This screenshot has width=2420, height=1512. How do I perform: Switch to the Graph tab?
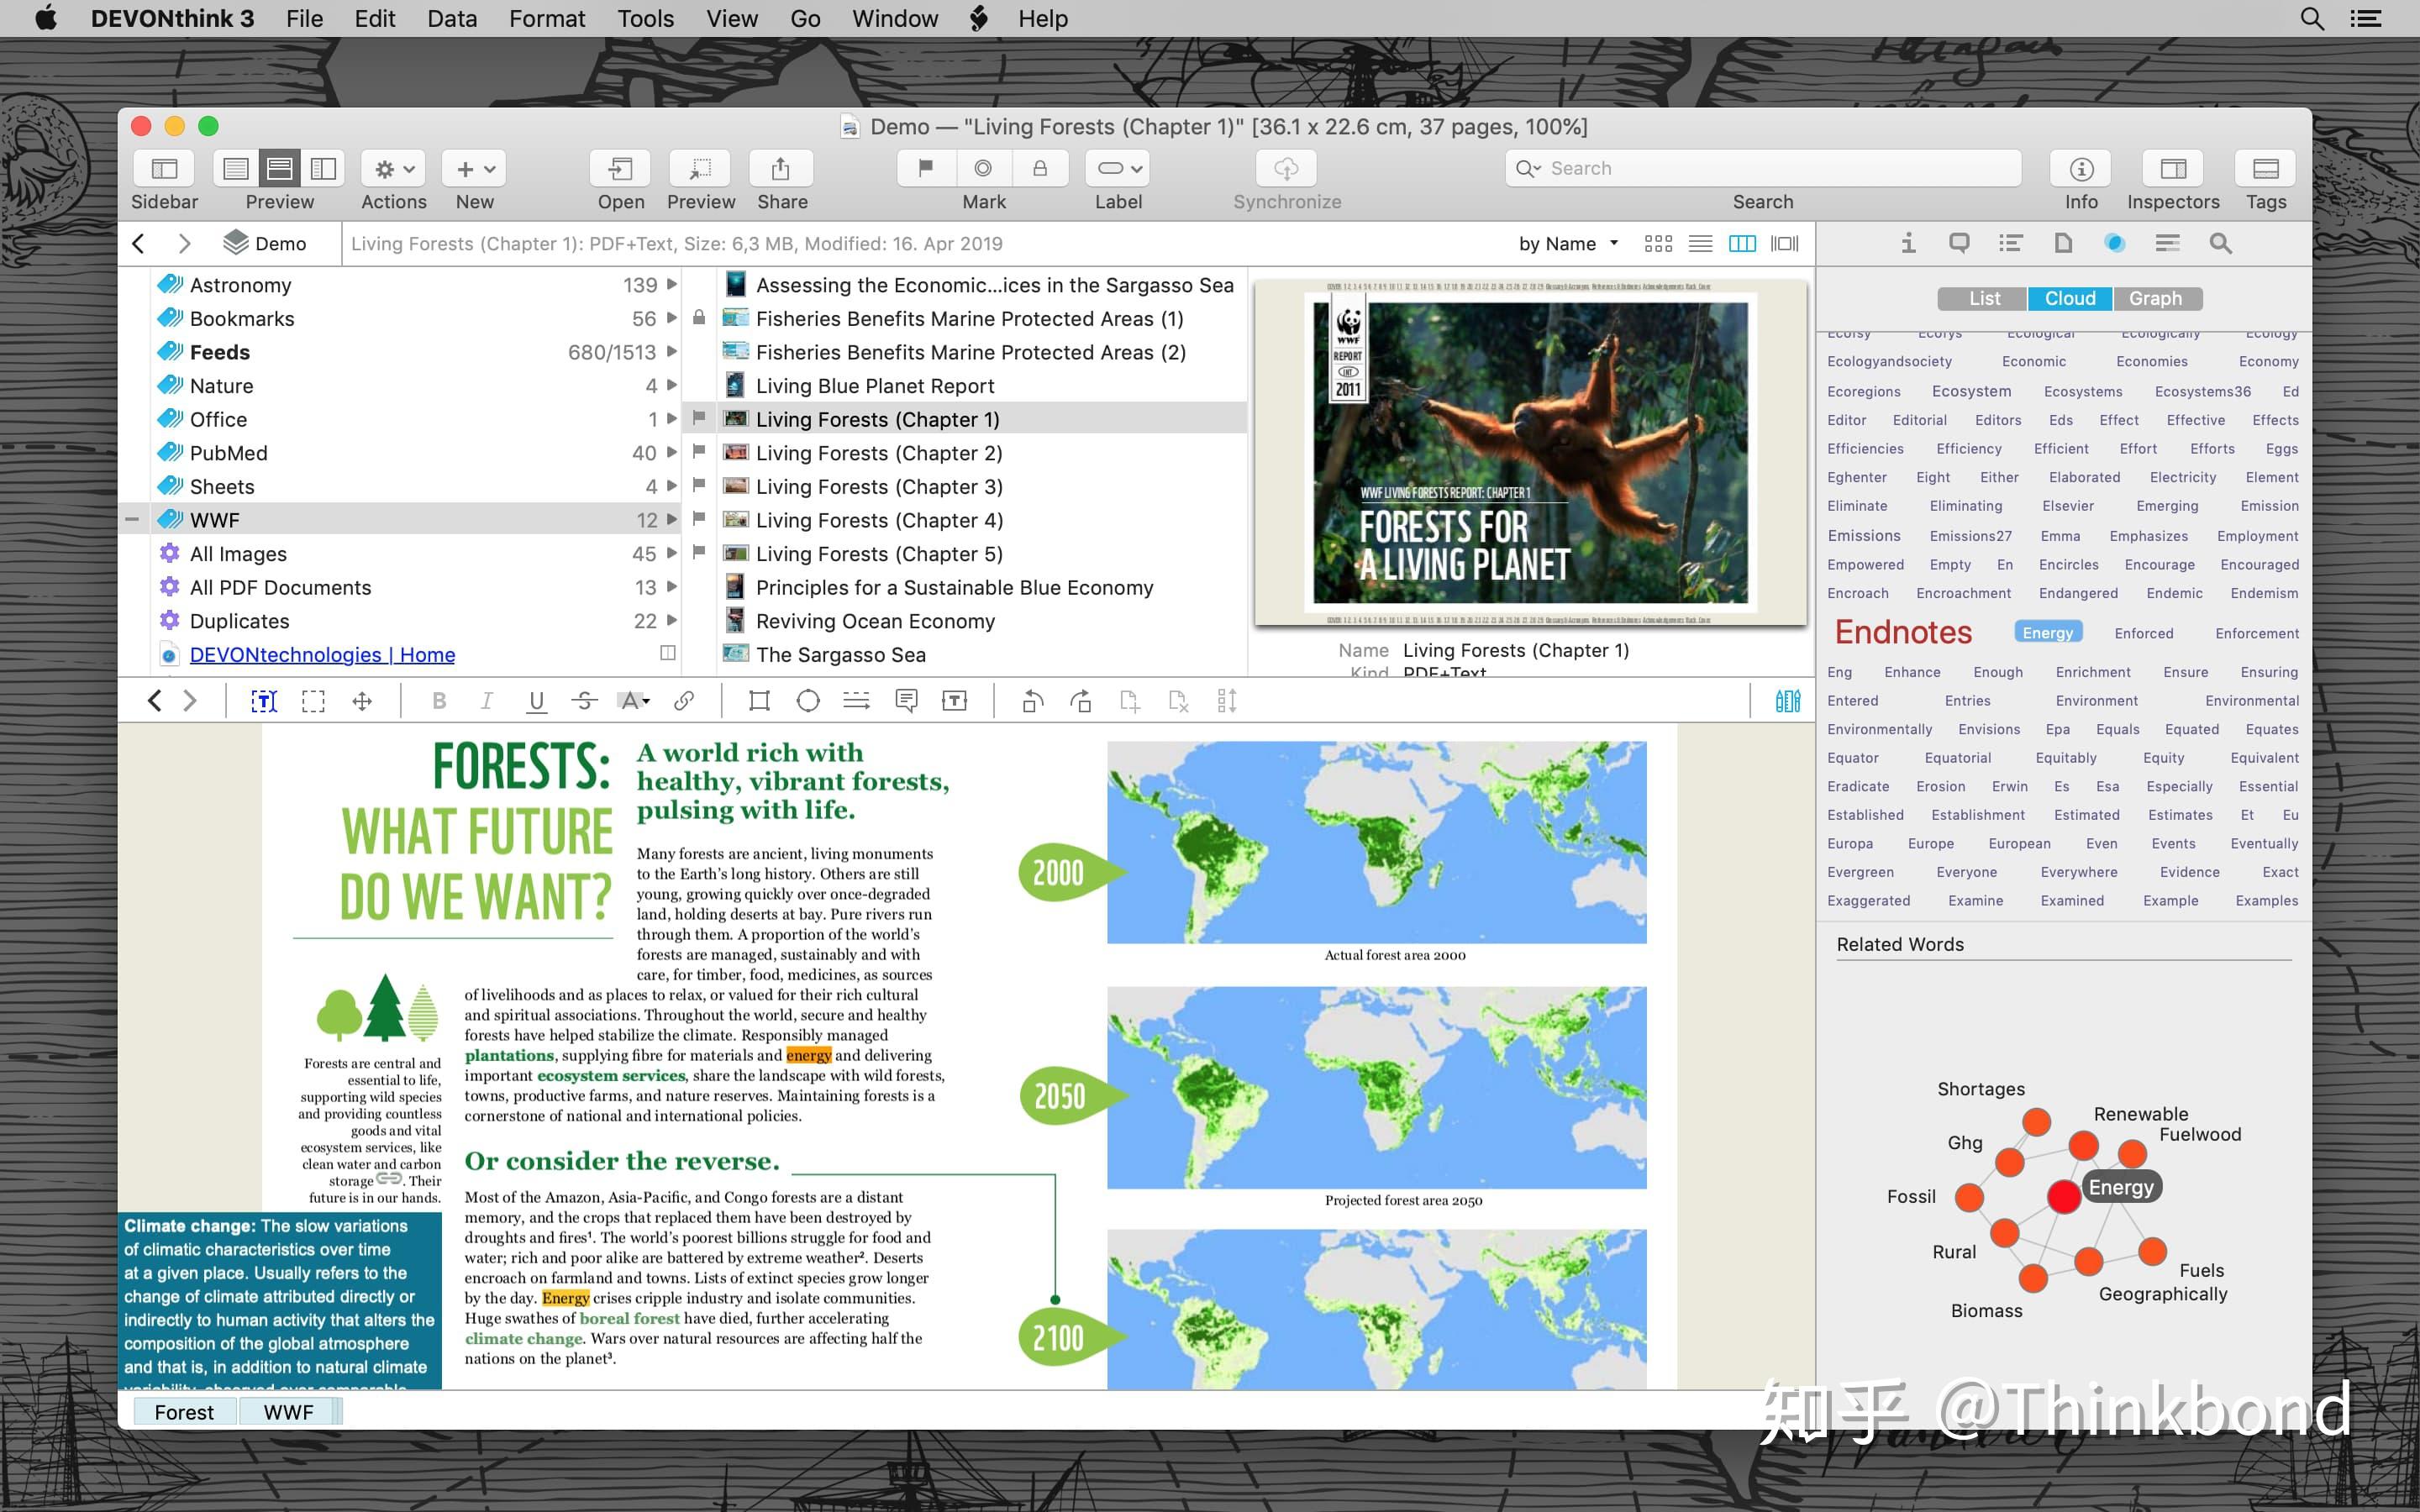(2155, 298)
